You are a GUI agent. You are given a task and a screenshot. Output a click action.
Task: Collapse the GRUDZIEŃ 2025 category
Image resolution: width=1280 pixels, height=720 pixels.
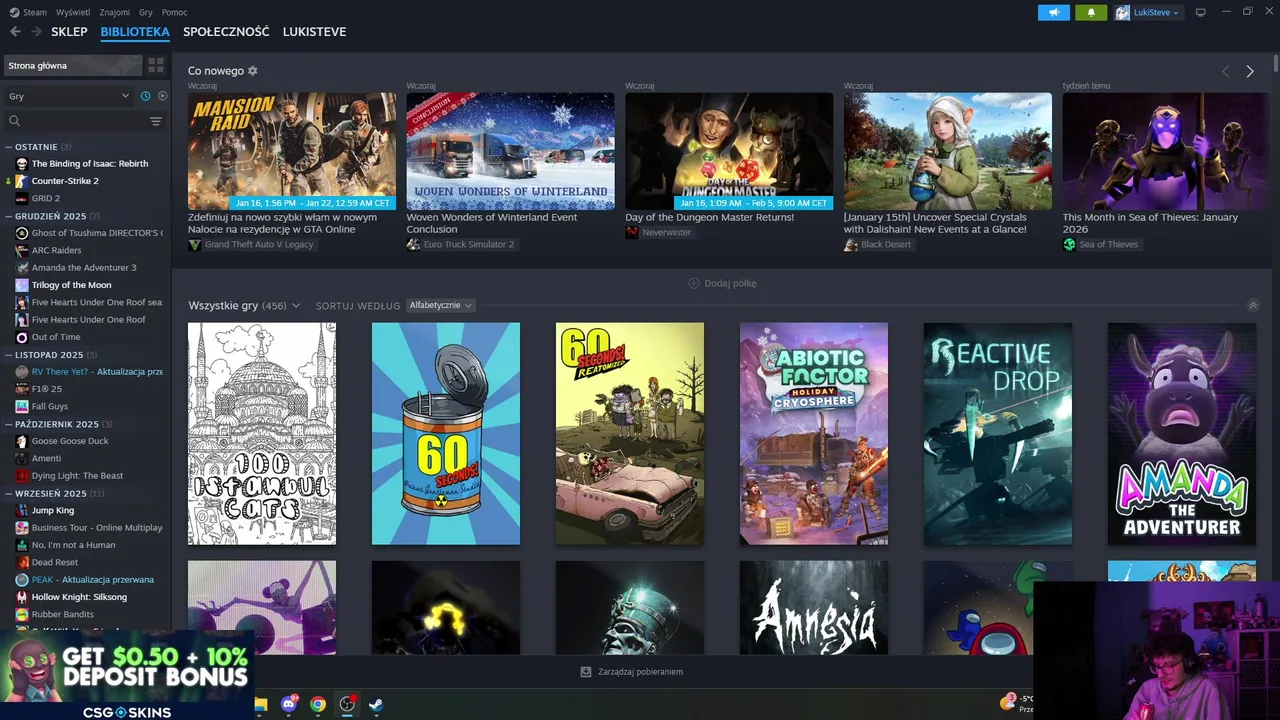click(8, 216)
